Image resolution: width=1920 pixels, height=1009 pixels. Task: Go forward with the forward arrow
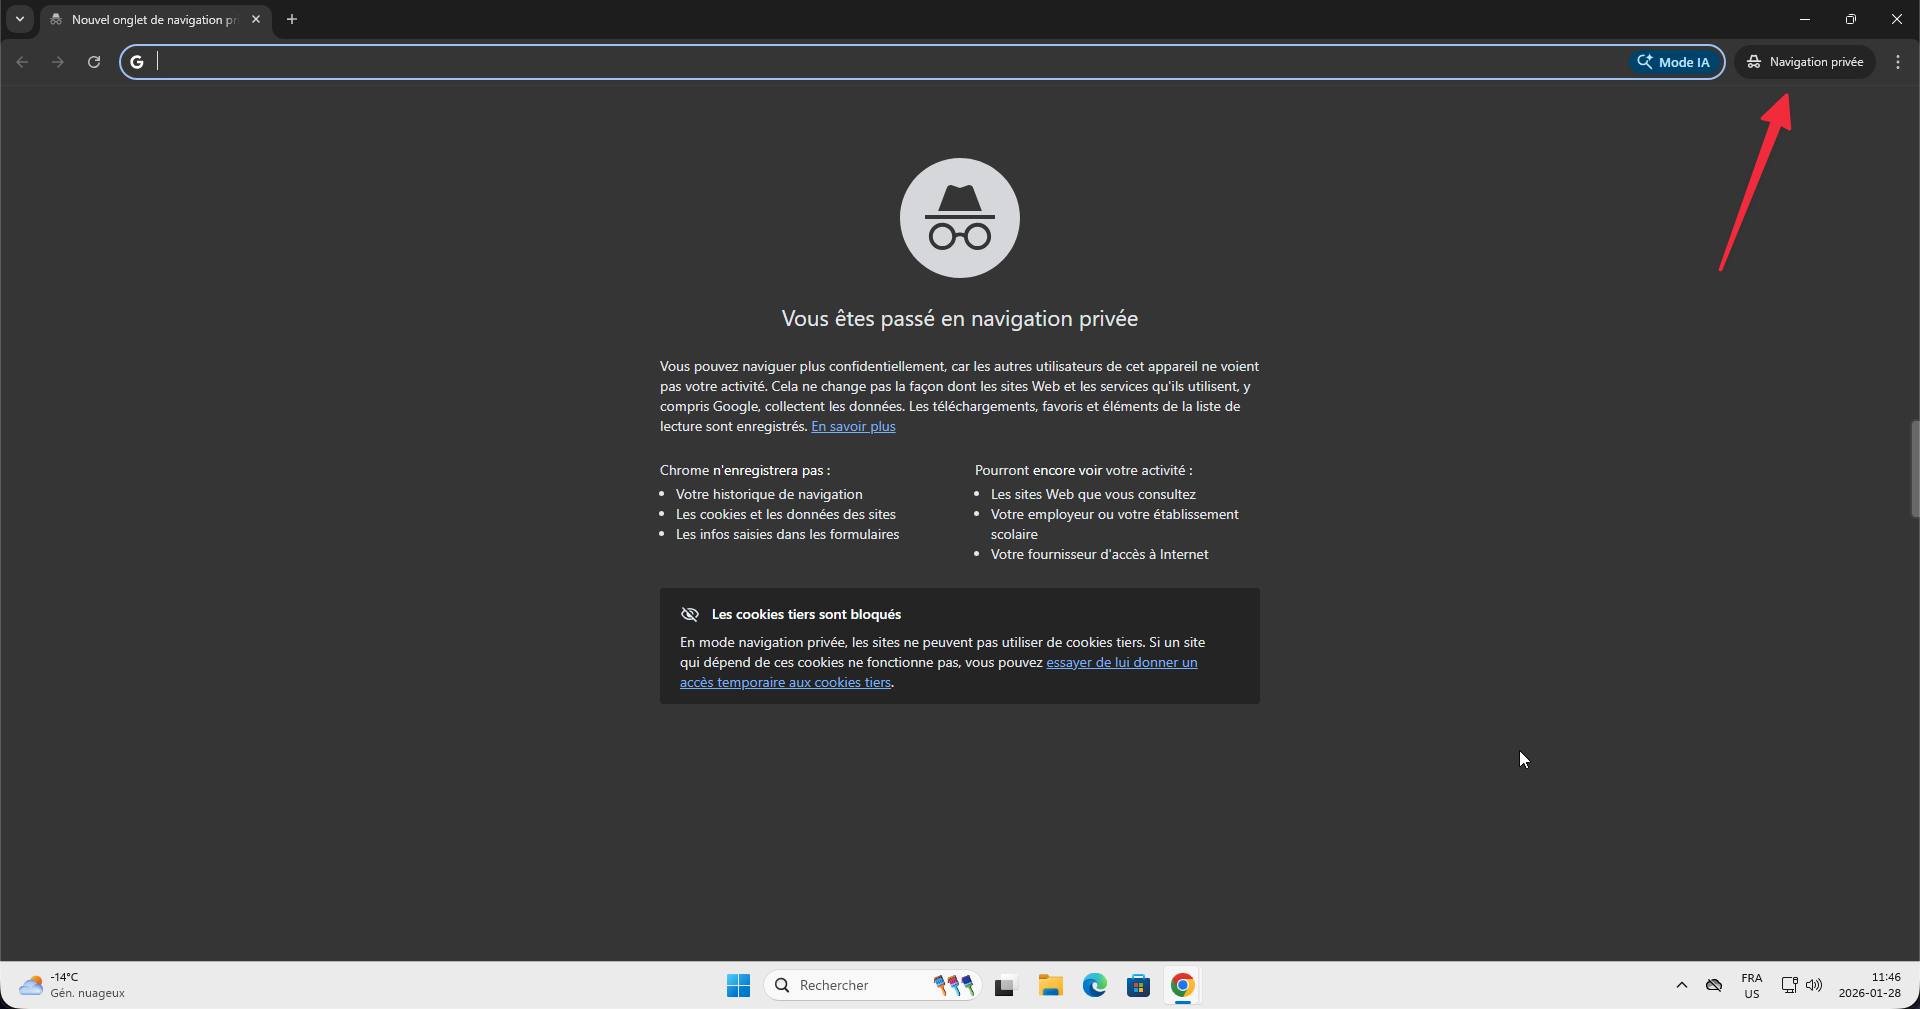58,62
